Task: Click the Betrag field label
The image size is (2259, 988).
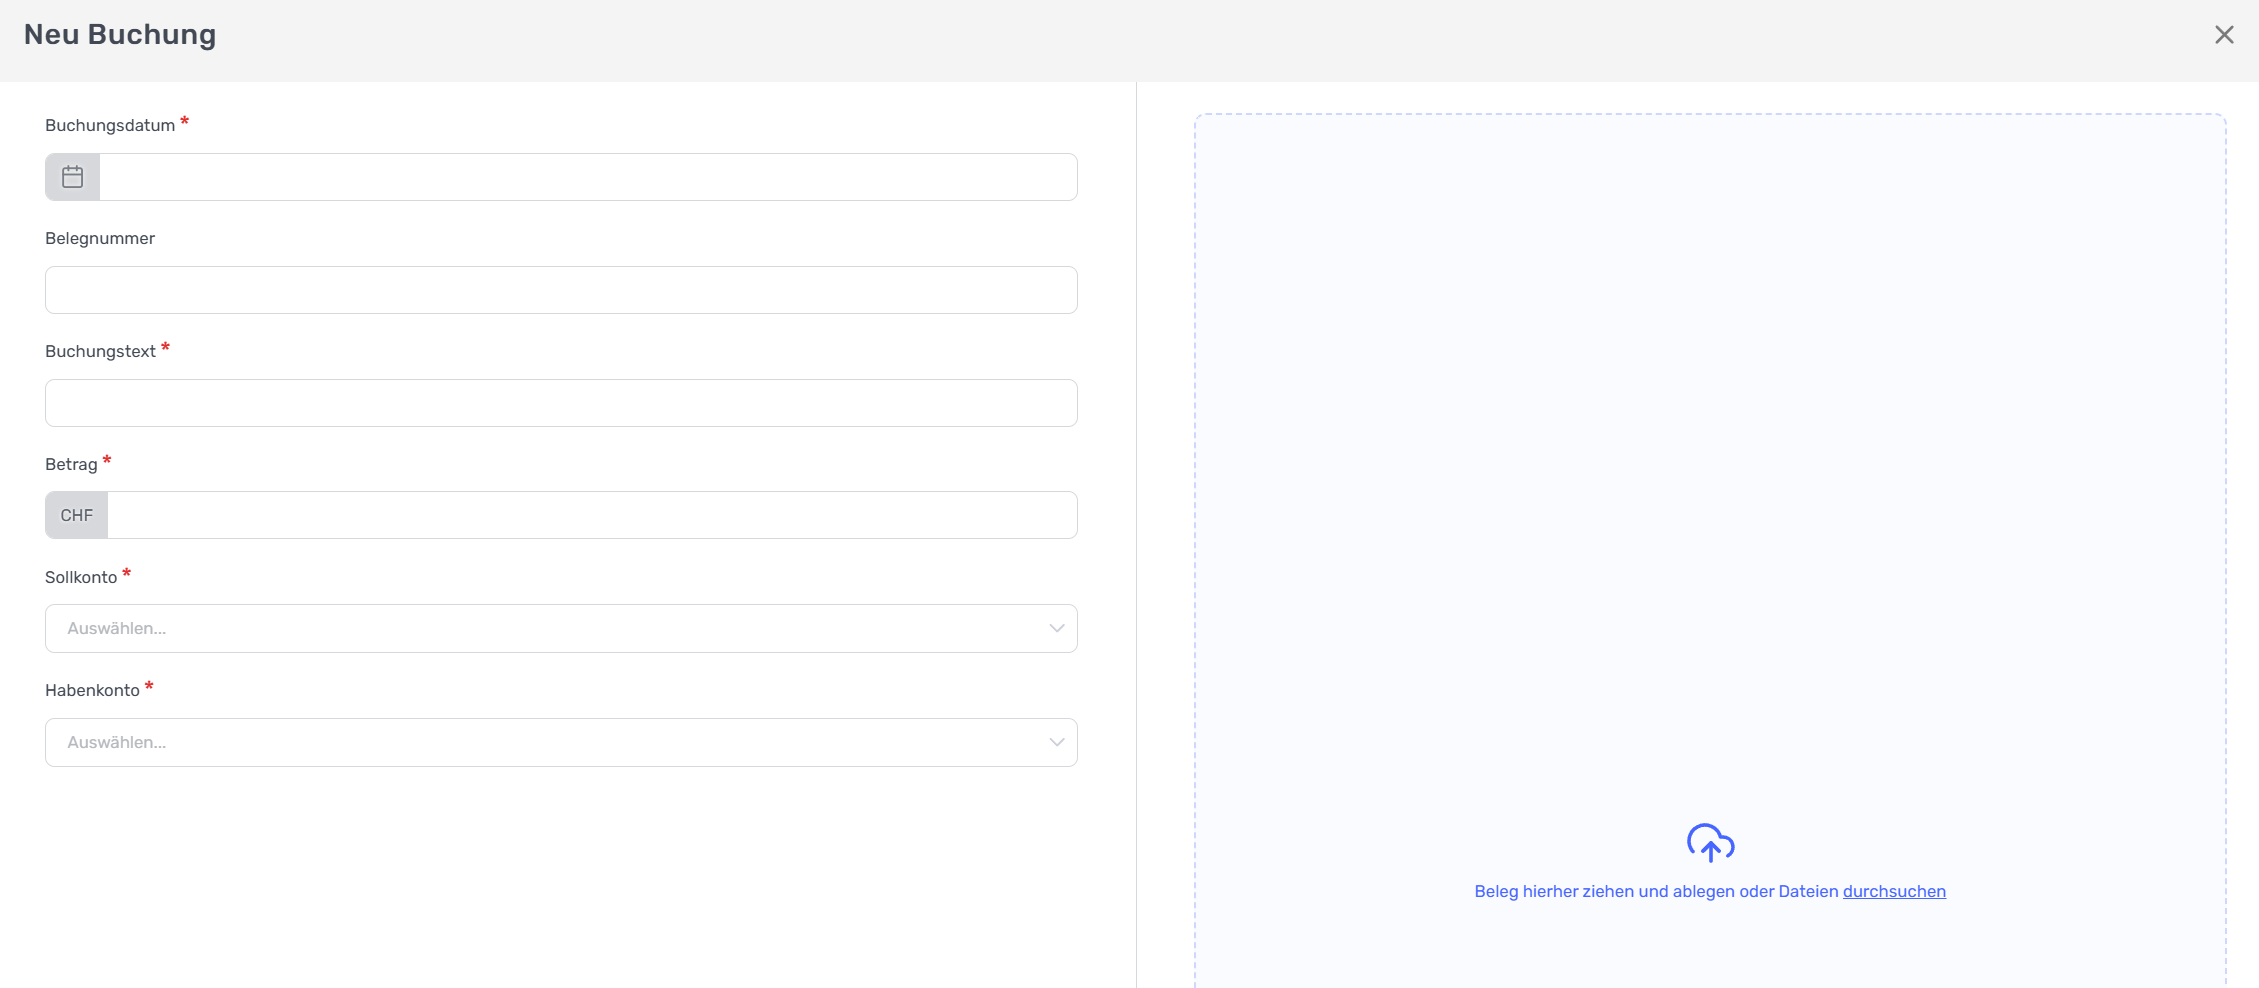Action: [x=71, y=464]
